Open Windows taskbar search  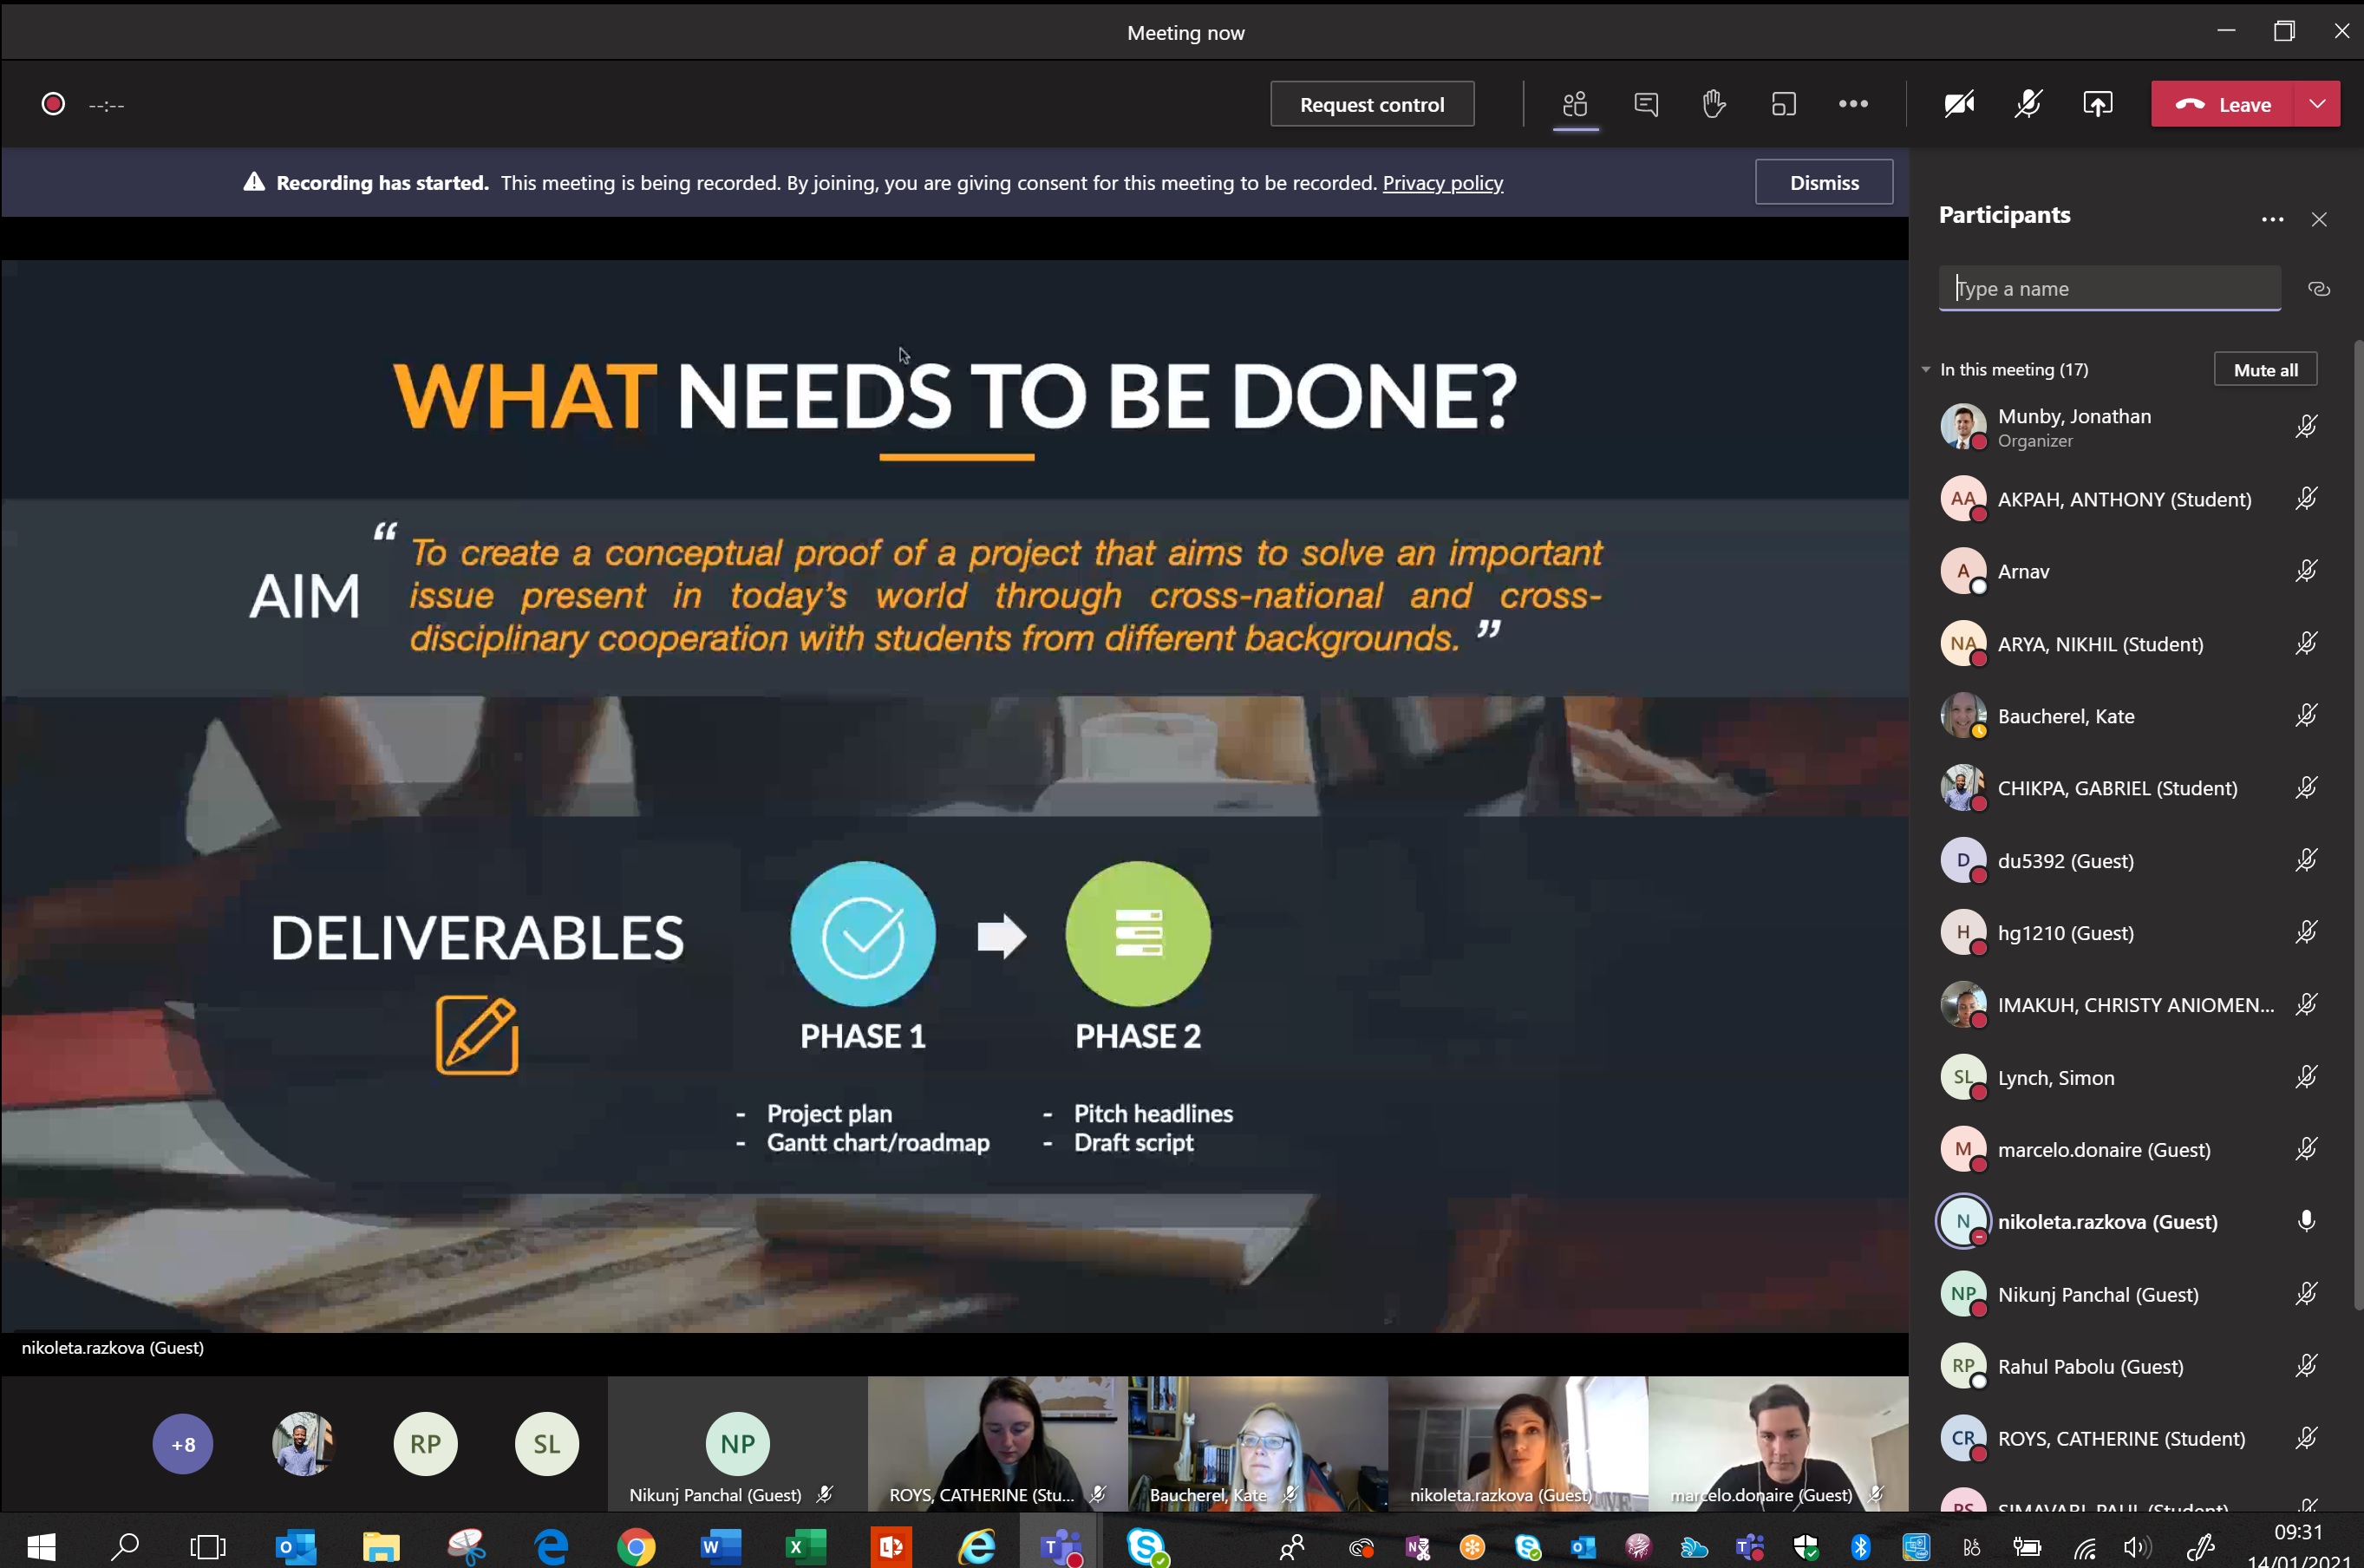pos(124,1546)
